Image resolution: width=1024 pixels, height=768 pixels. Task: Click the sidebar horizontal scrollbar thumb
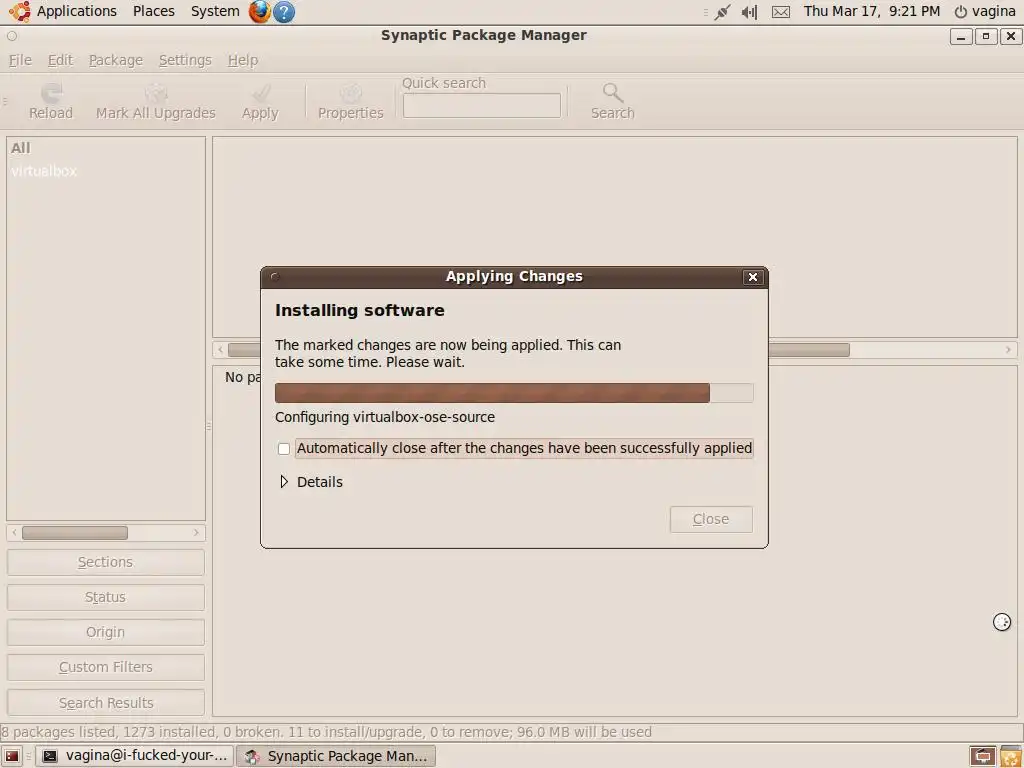coord(75,533)
